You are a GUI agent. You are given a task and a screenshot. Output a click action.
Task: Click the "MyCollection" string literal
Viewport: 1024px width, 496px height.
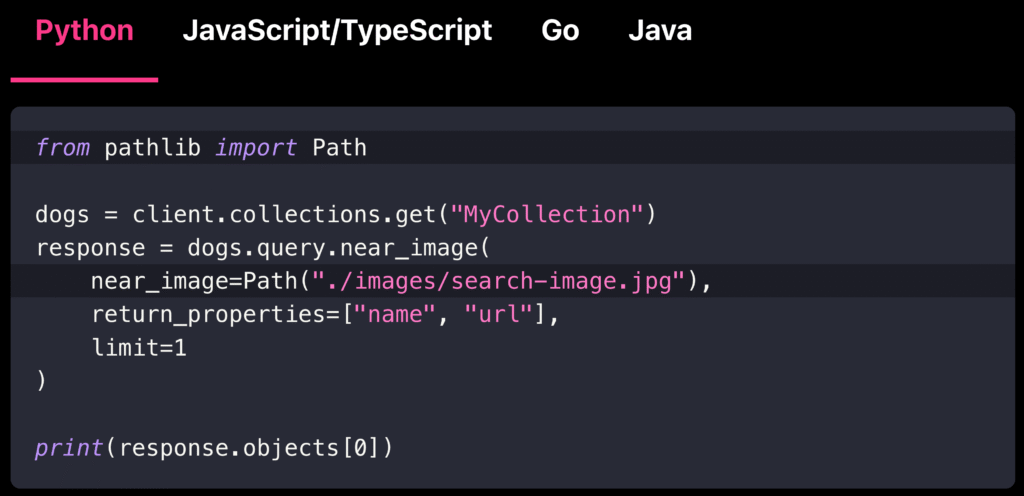(545, 214)
